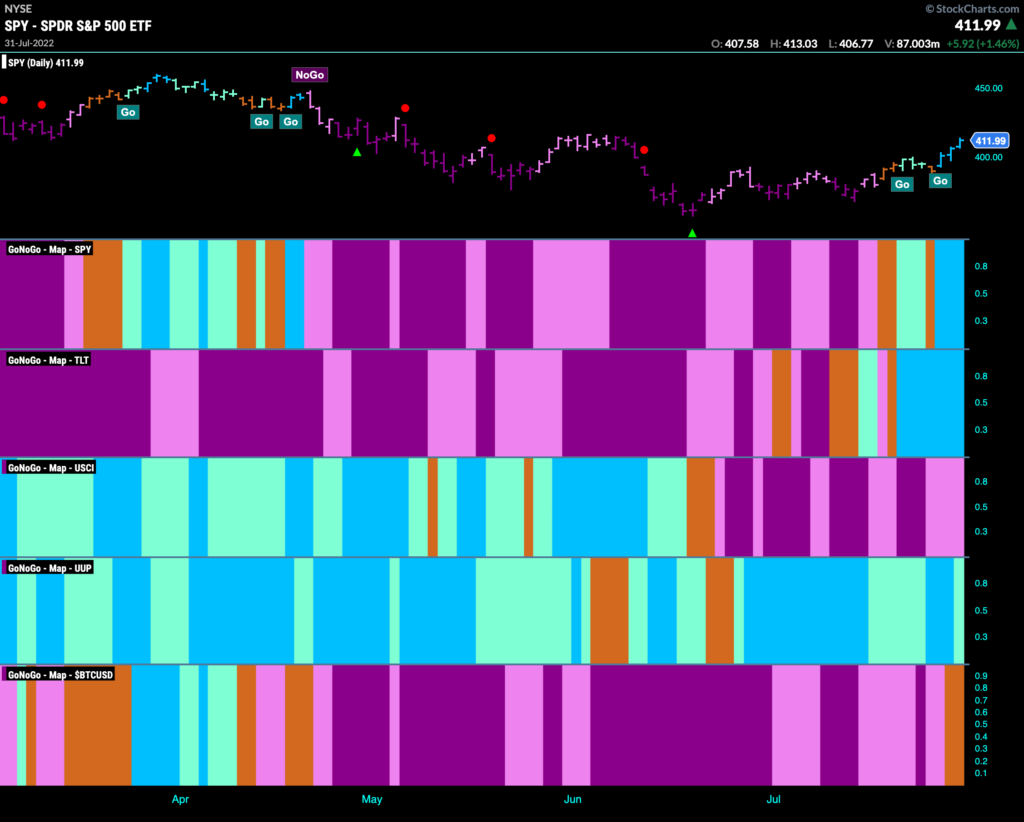This screenshot has height=822, width=1024.
Task: Select the GoNoGo - Map - $BTCUSD label
Action: (60, 674)
